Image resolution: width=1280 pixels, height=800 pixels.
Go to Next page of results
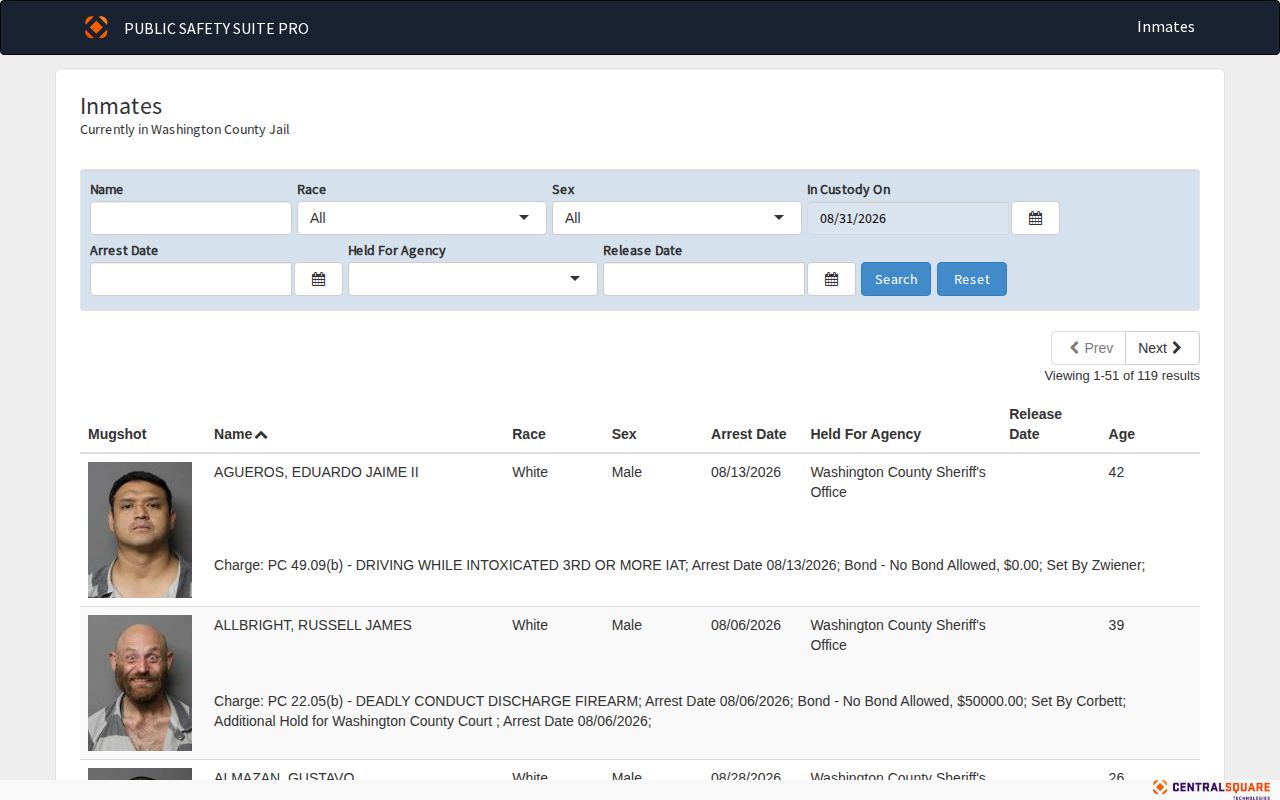point(1162,348)
